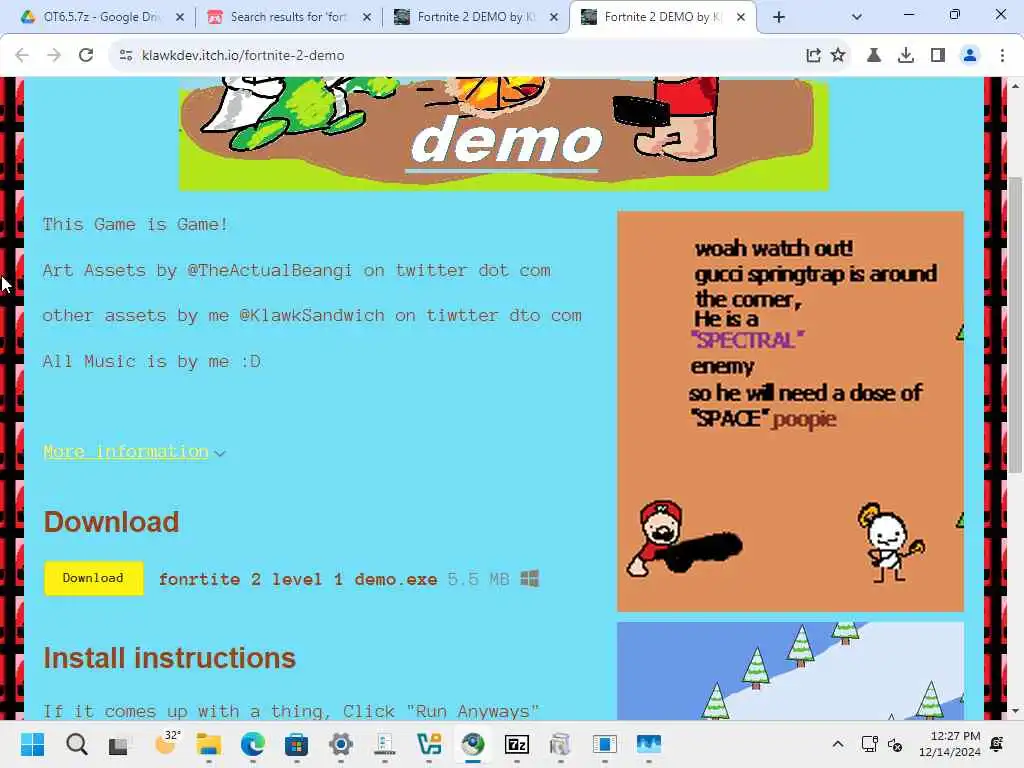
Task: Open the Windows Start menu
Action: coord(33,744)
